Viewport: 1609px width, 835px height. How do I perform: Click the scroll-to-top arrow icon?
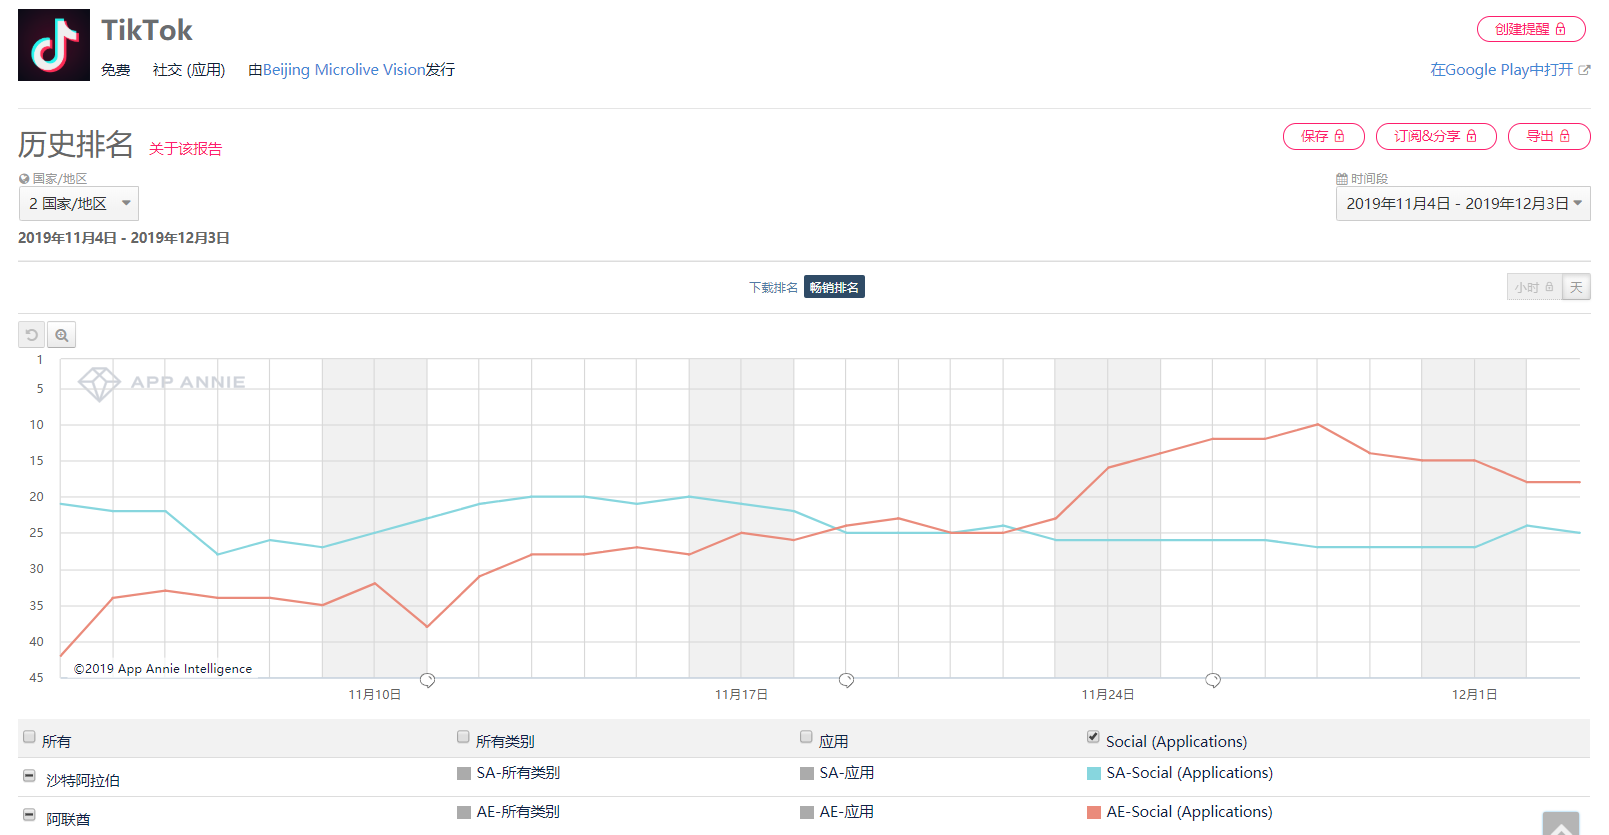pos(1560,825)
